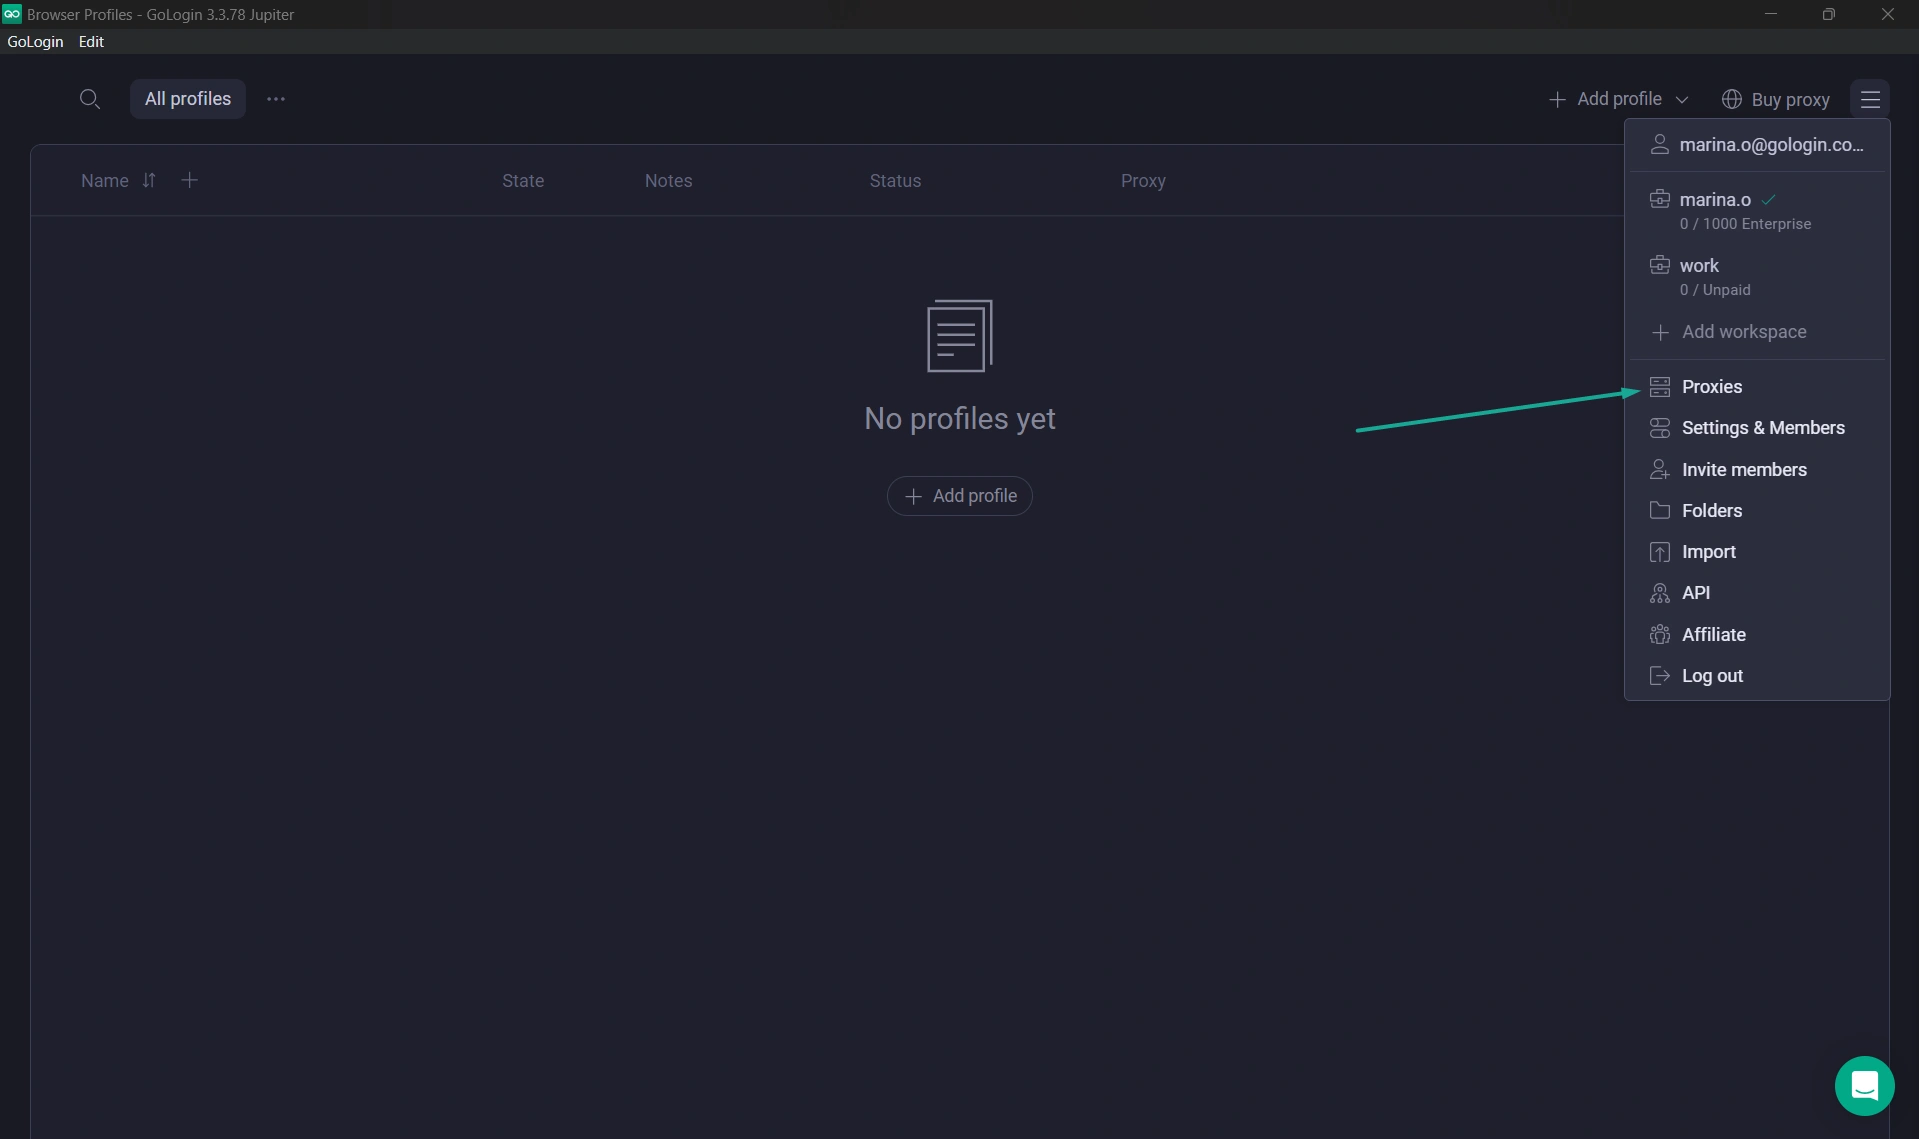Choose Invite members from the menu
The image size is (1919, 1139).
coord(1743,470)
